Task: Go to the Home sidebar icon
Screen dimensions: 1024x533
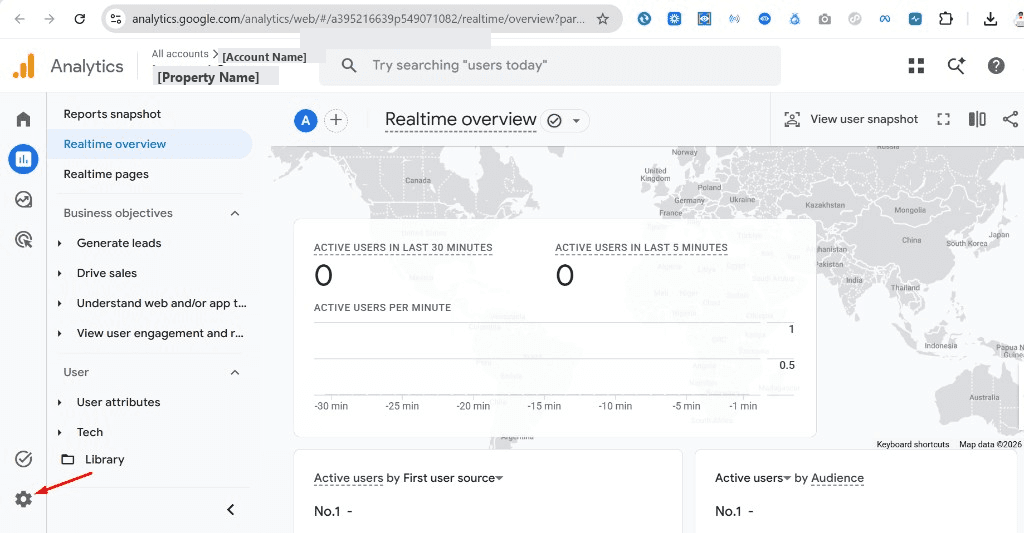Action: [24, 119]
